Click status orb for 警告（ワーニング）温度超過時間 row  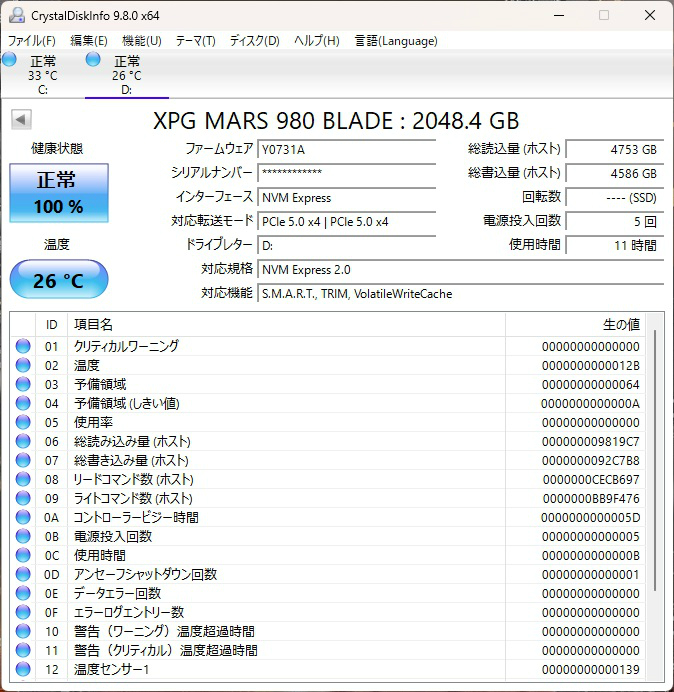[x=23, y=631]
